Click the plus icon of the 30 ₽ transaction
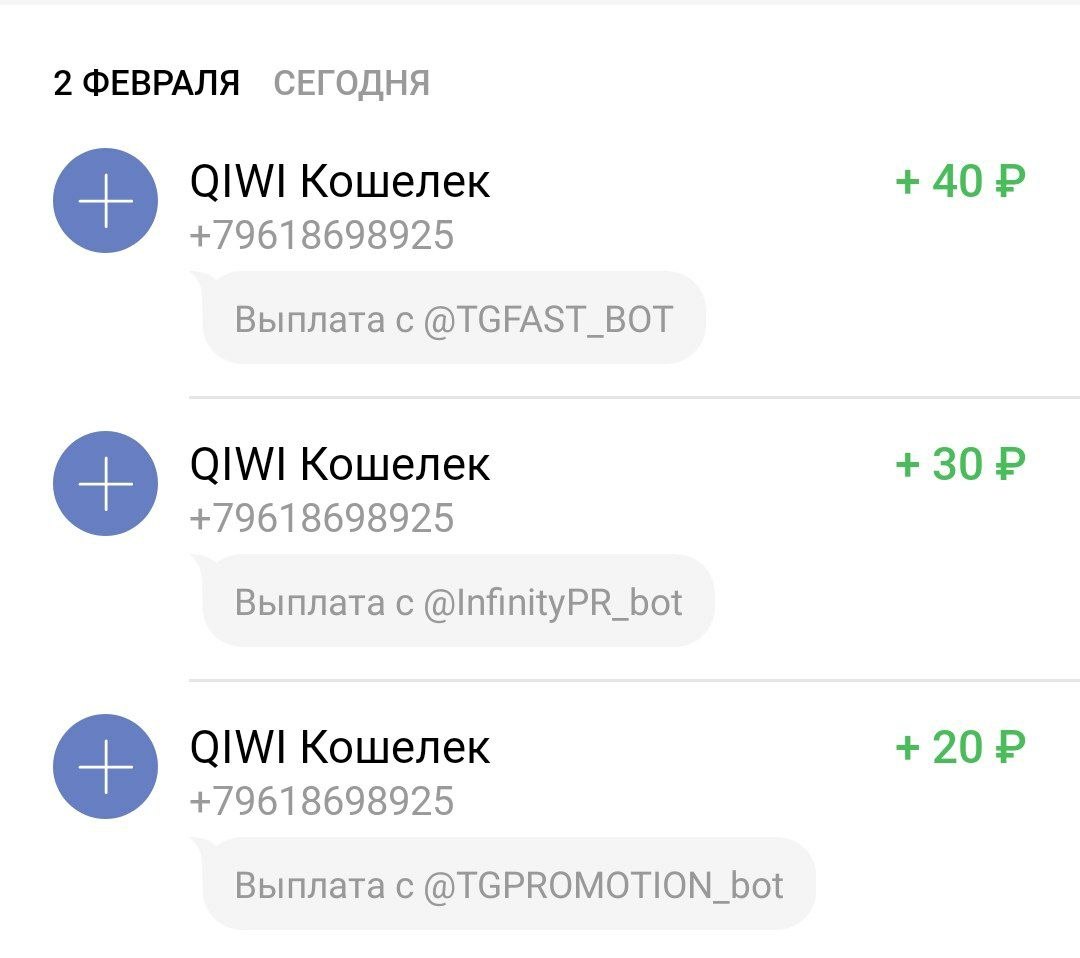The height and width of the screenshot is (958, 1080). 105,483
